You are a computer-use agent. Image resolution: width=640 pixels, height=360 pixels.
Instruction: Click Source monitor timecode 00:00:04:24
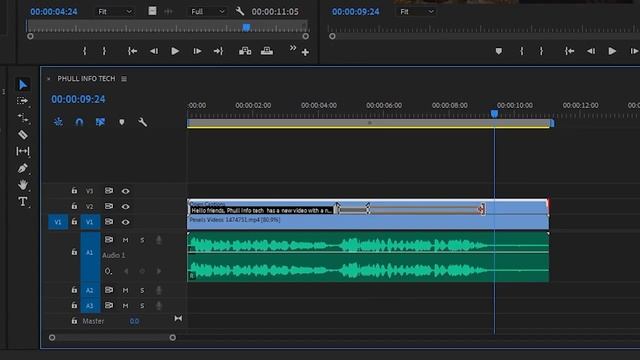[54, 11]
